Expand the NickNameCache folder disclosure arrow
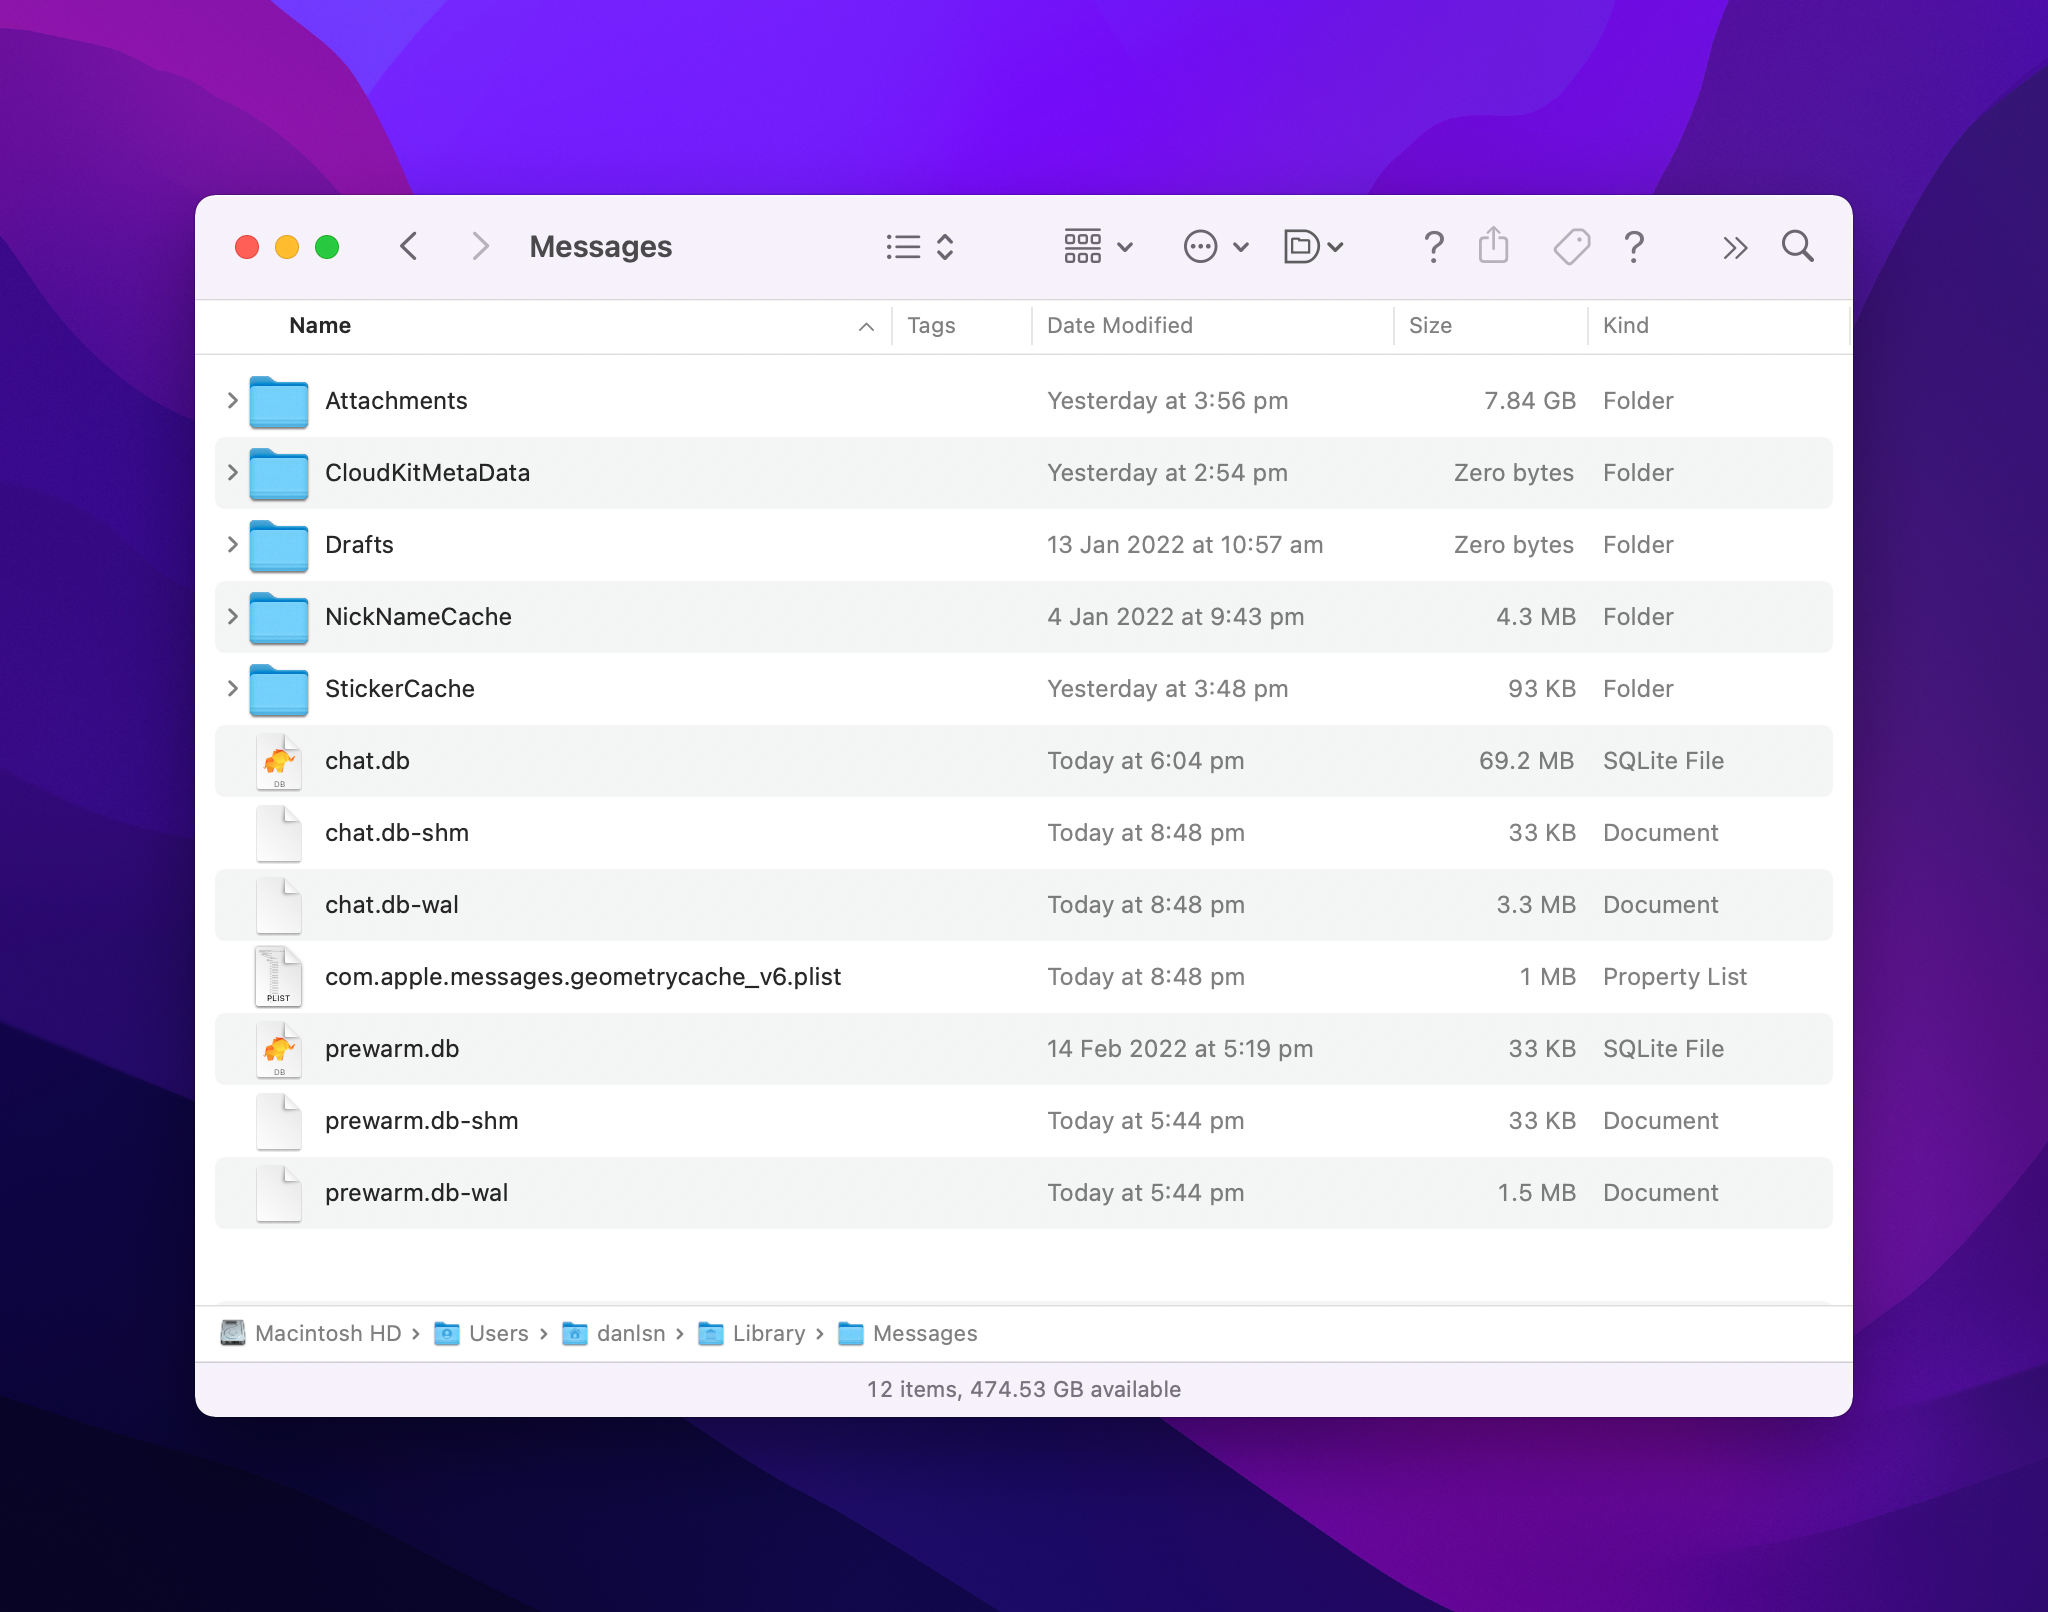 coord(232,617)
